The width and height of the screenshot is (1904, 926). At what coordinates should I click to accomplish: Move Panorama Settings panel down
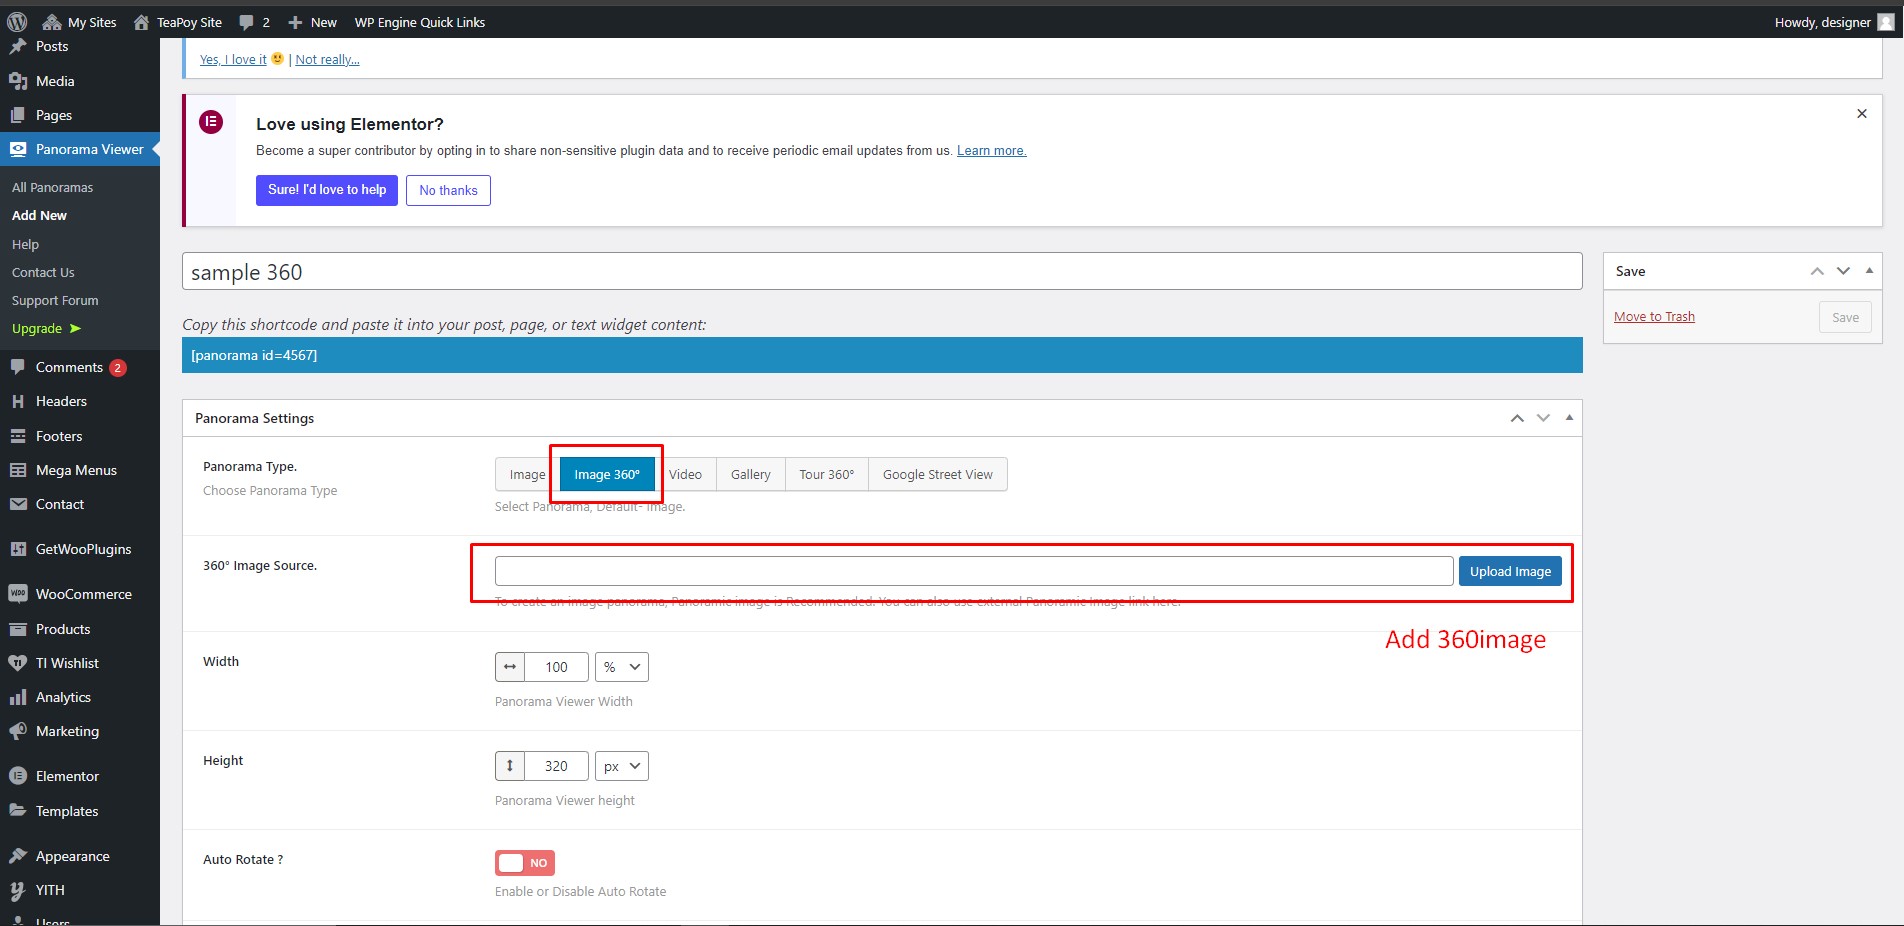[x=1543, y=418]
